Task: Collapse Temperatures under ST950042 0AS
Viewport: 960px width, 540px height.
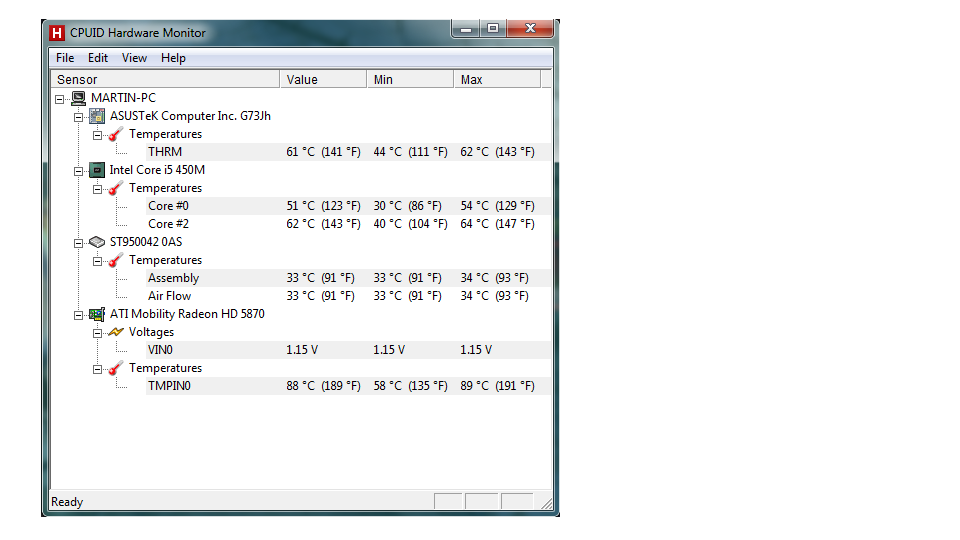Action: (x=97, y=261)
